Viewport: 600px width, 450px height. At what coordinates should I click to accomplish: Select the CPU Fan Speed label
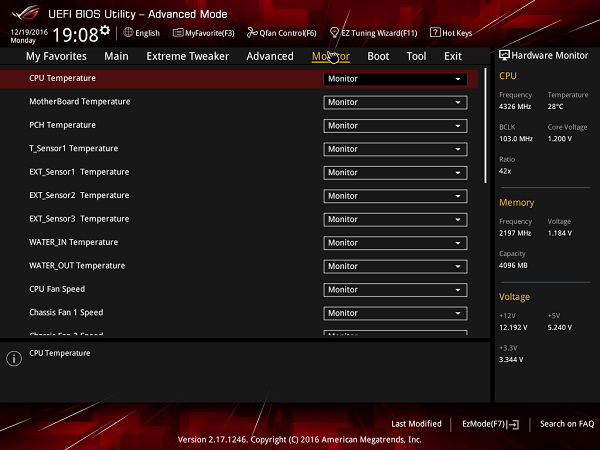click(57, 289)
